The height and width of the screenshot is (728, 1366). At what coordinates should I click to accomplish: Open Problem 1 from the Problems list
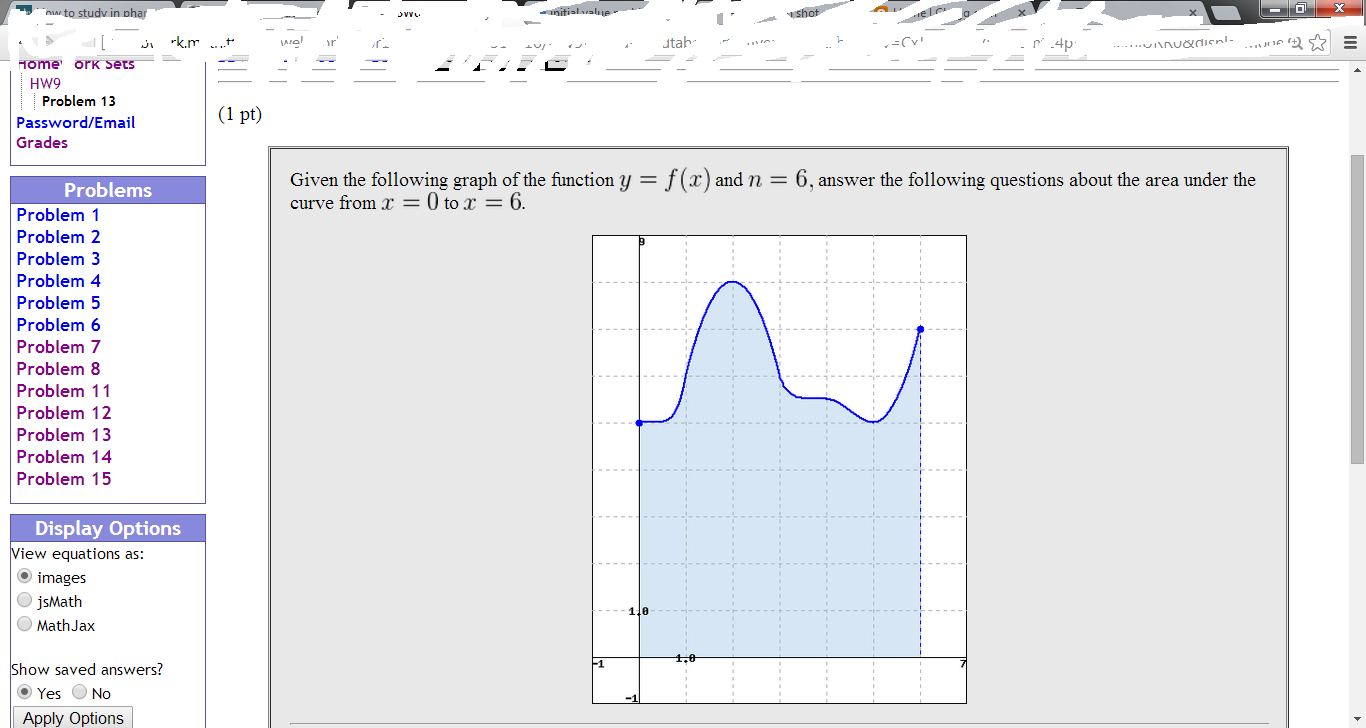[x=57, y=214]
